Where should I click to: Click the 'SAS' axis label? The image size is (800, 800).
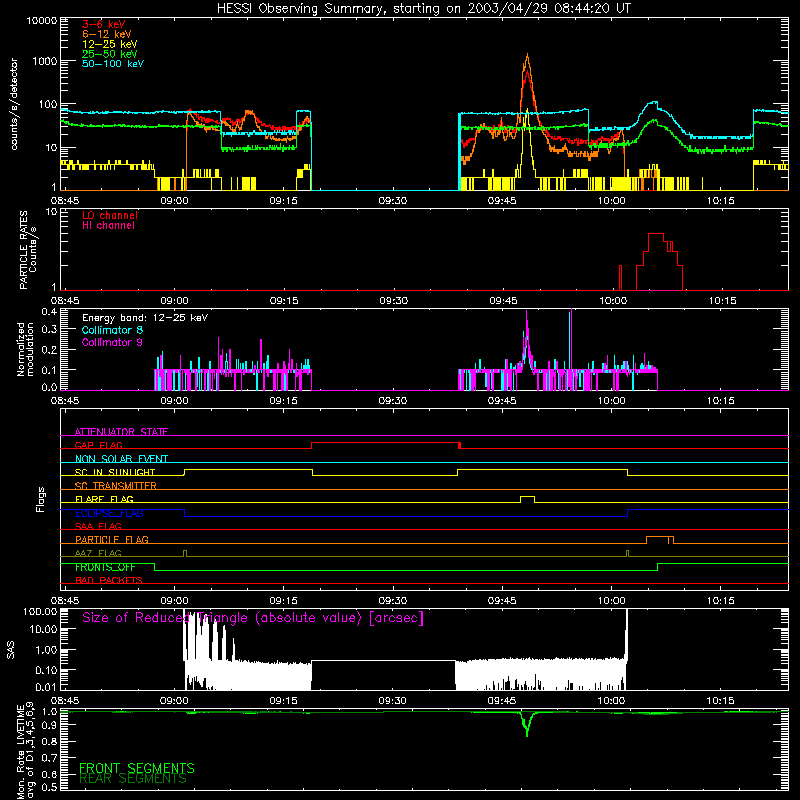click(x=11, y=650)
